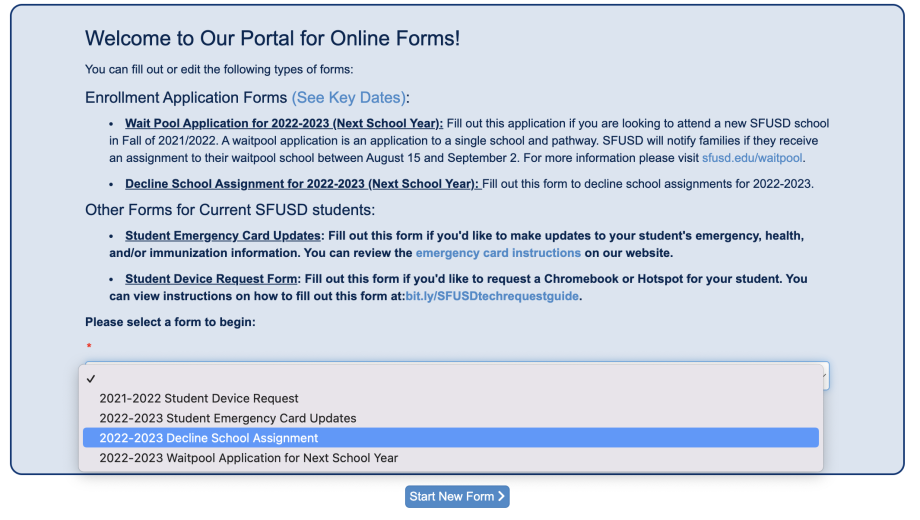Viewport: 920px width, 520px height.
Task: Click the chevron arrow on Start New Form
Action: (x=502, y=497)
